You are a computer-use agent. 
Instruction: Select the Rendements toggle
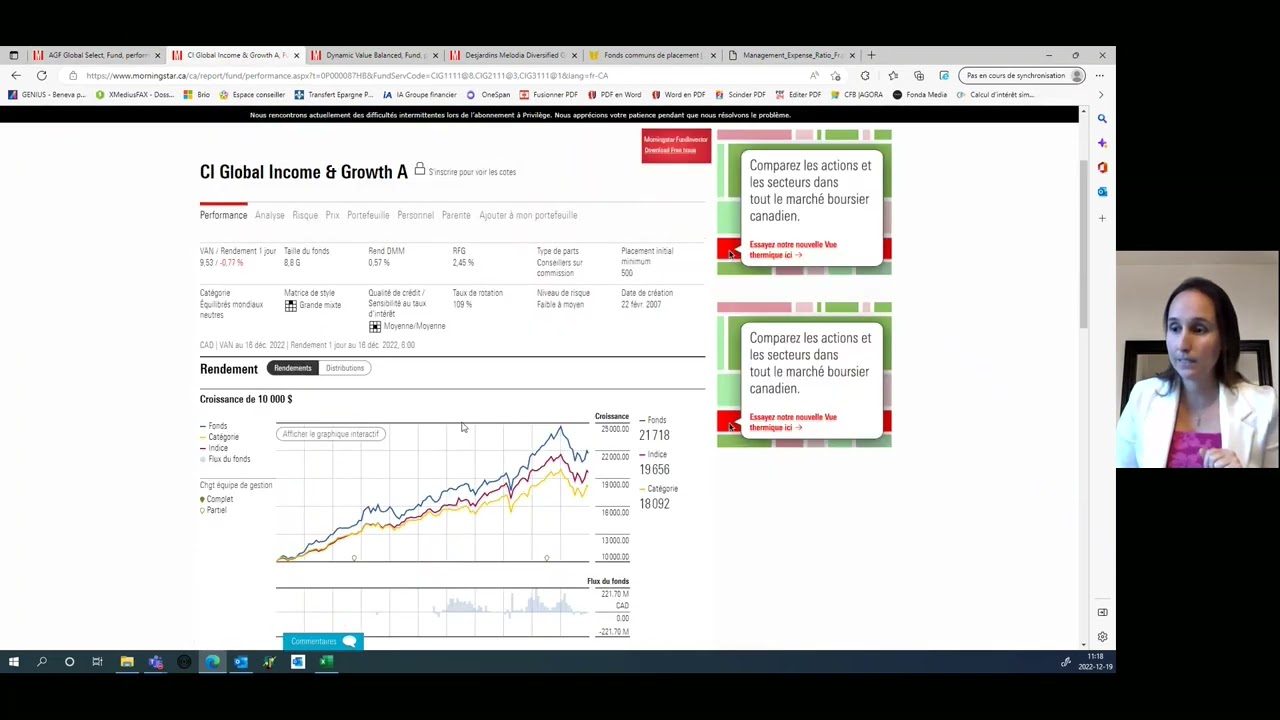(x=293, y=368)
